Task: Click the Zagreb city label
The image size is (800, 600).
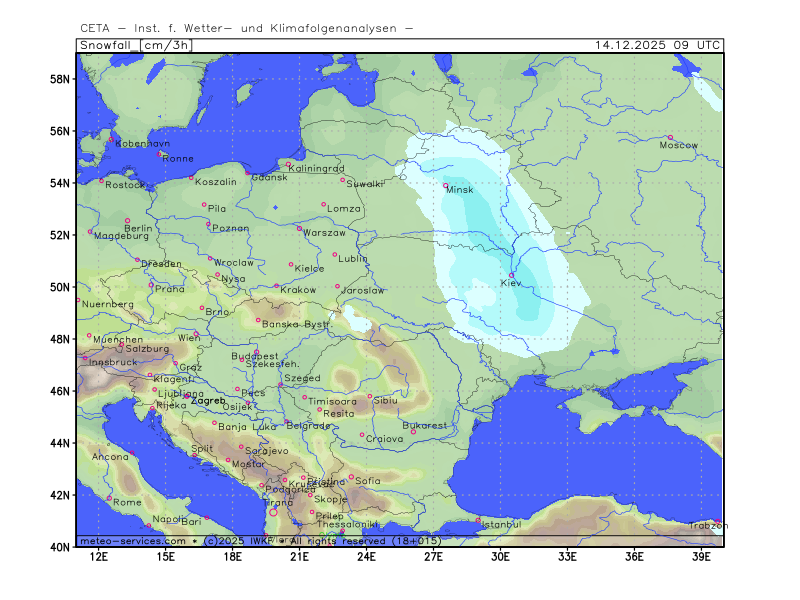Action: [x=208, y=400]
